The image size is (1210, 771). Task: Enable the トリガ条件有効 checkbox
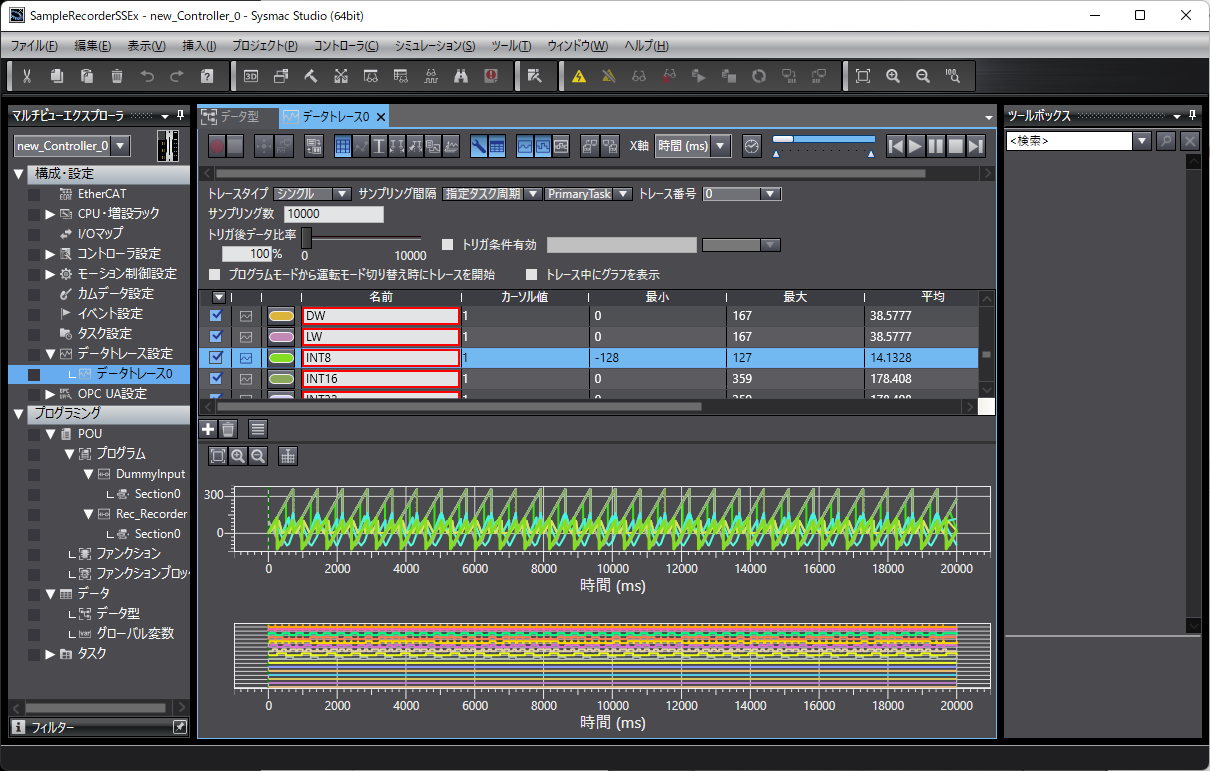pos(448,245)
